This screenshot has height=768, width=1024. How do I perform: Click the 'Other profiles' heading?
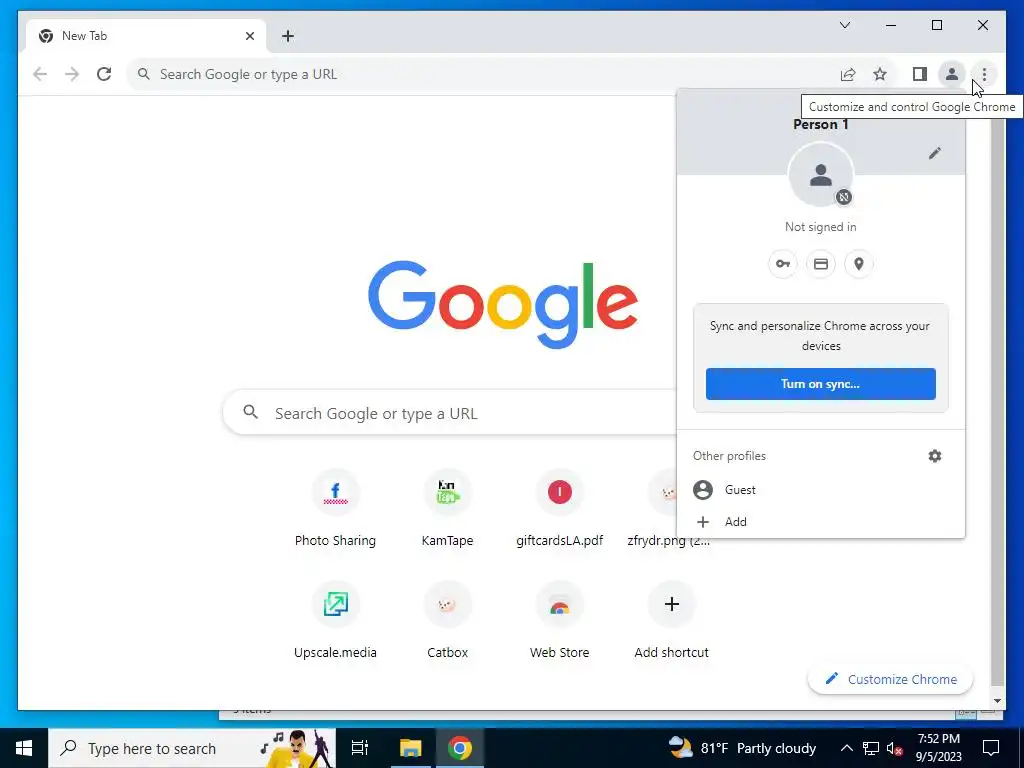[729, 456]
